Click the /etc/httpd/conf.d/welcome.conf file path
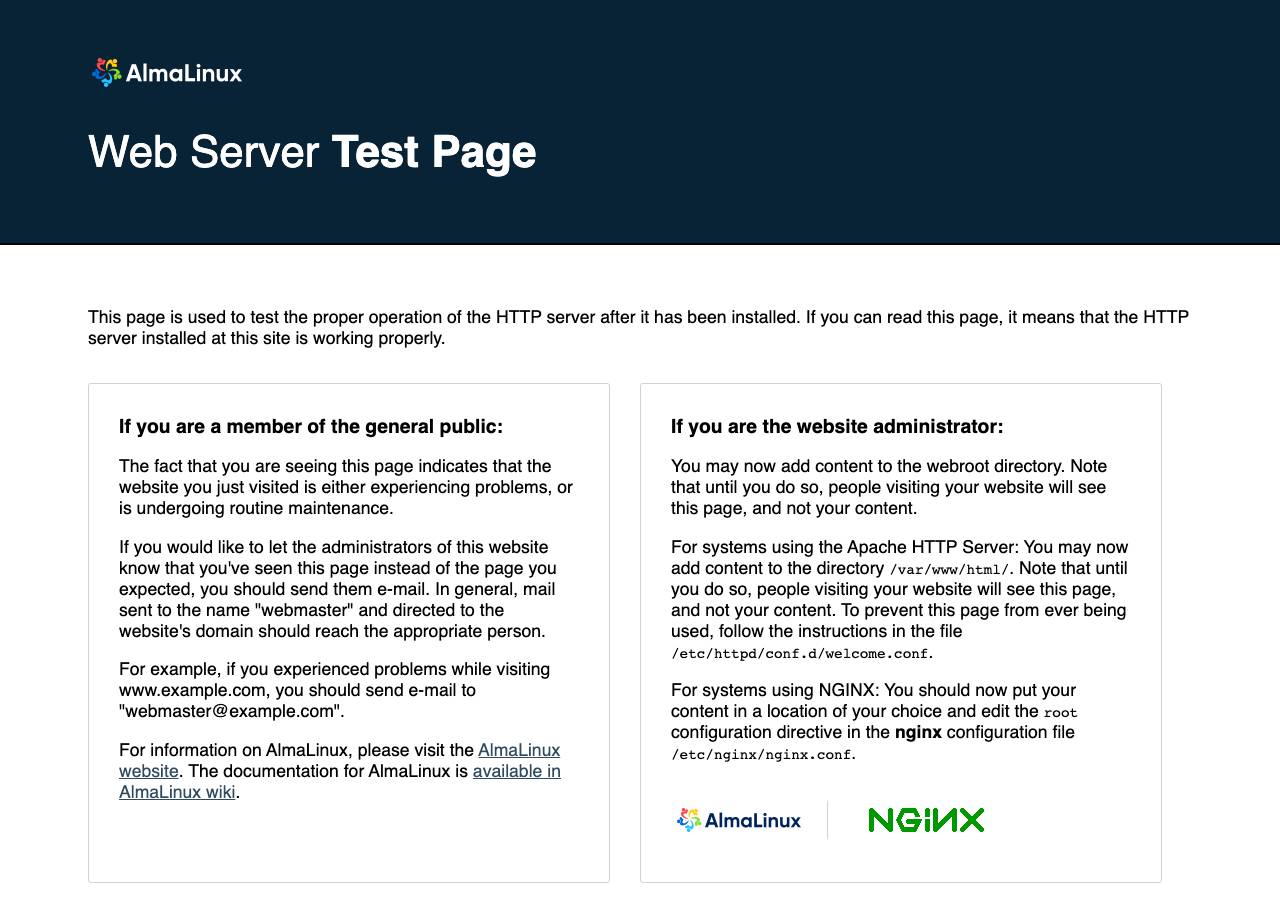The image size is (1280, 900). tap(801, 654)
